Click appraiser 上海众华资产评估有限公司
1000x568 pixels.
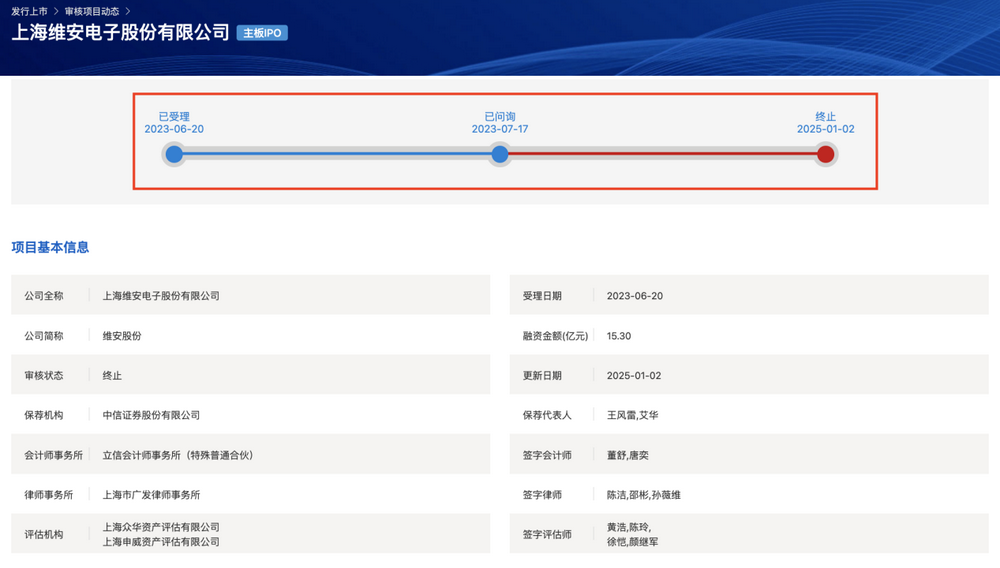(161, 527)
